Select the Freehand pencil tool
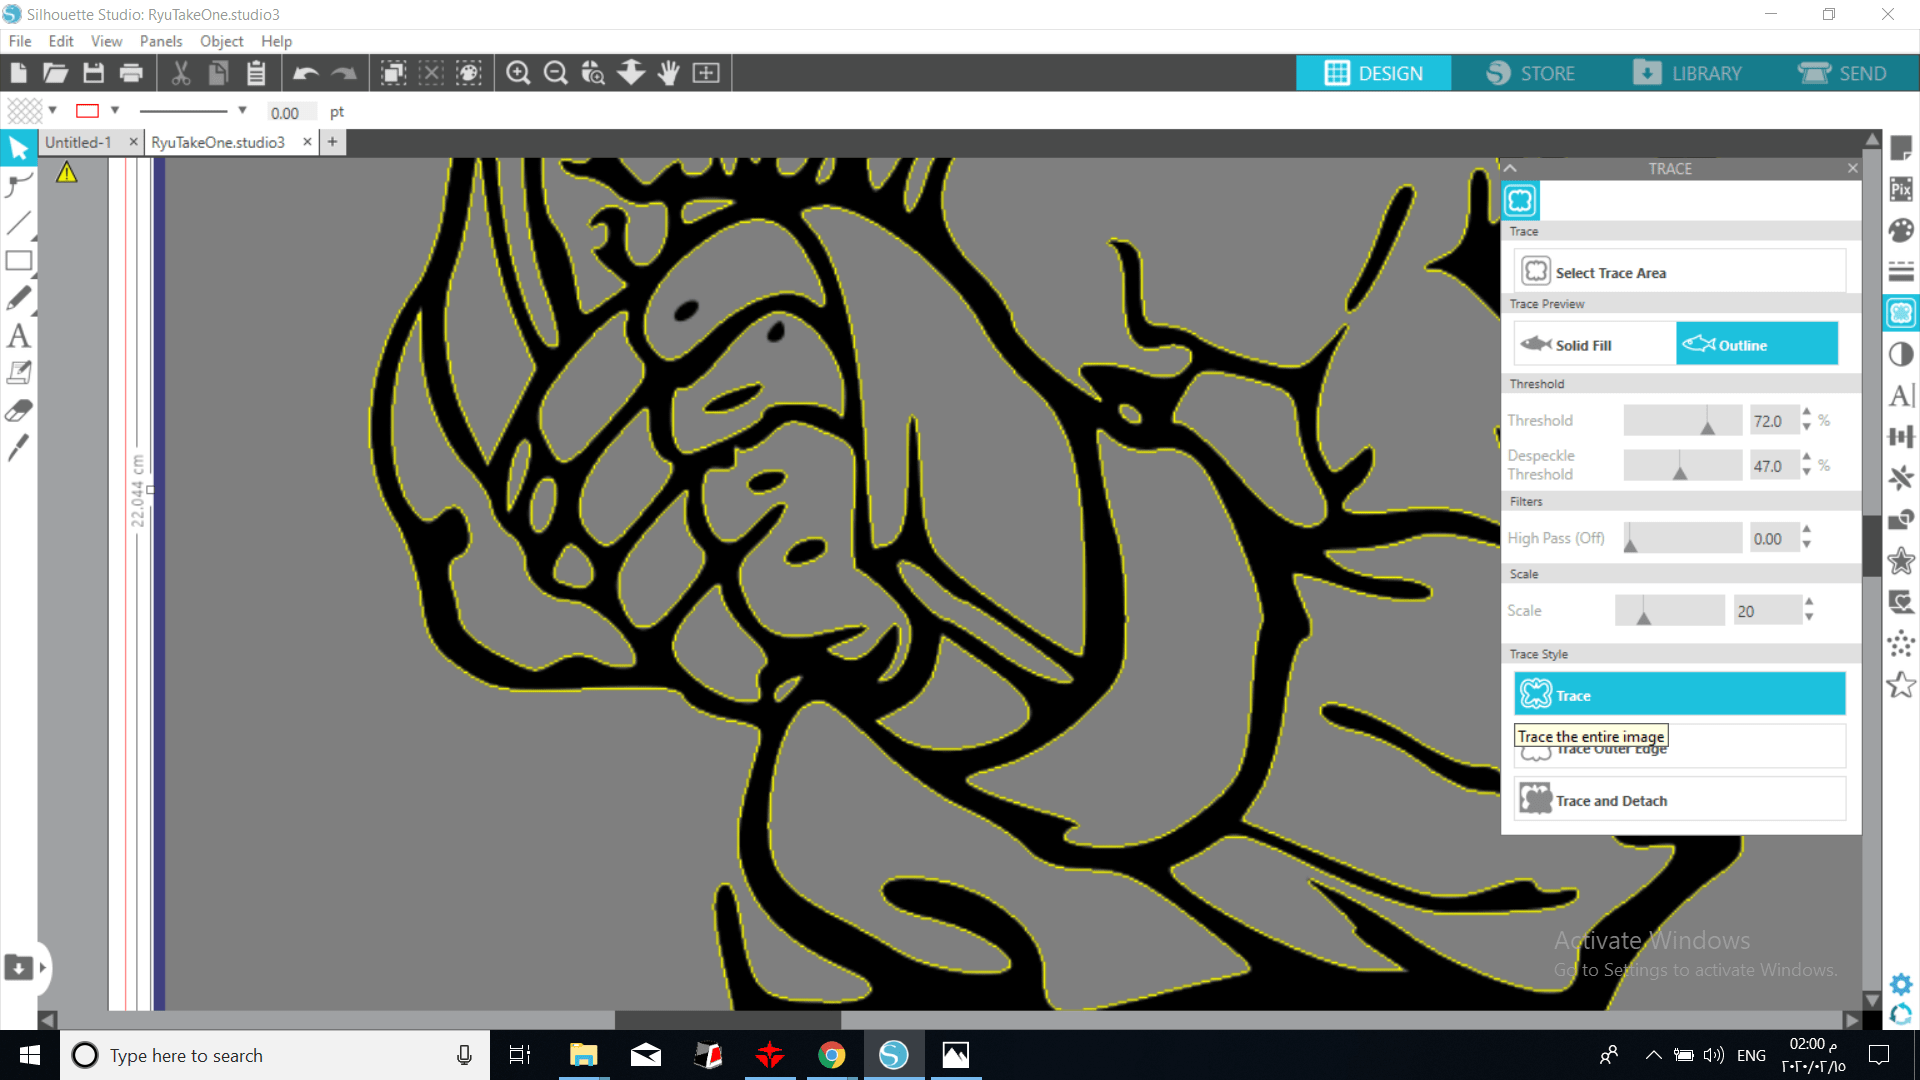Screen dimensions: 1920x1080 (x=18, y=298)
